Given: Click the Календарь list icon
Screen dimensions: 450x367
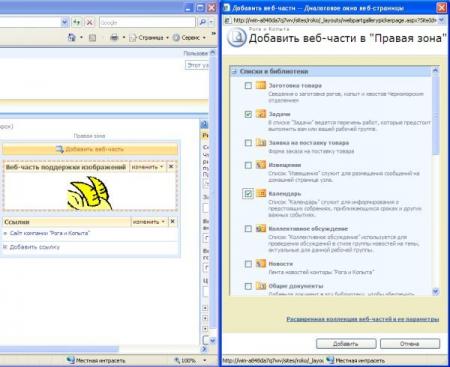Looking at the screenshot, I should (x=261, y=193).
